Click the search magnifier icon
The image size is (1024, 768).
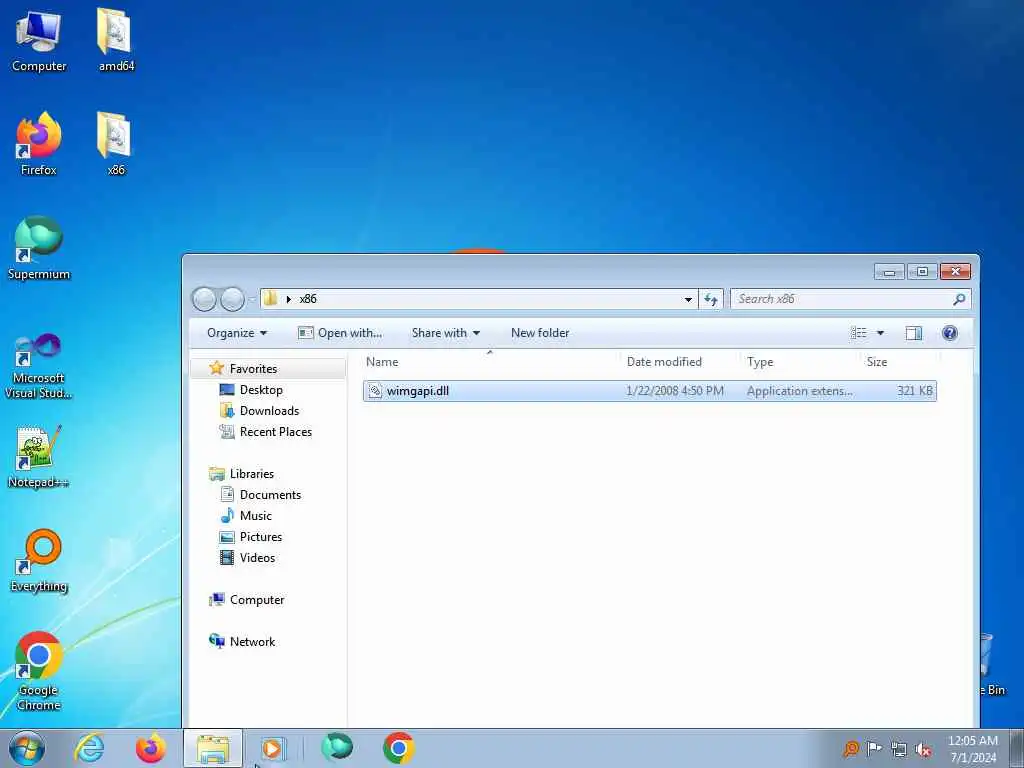pos(959,299)
